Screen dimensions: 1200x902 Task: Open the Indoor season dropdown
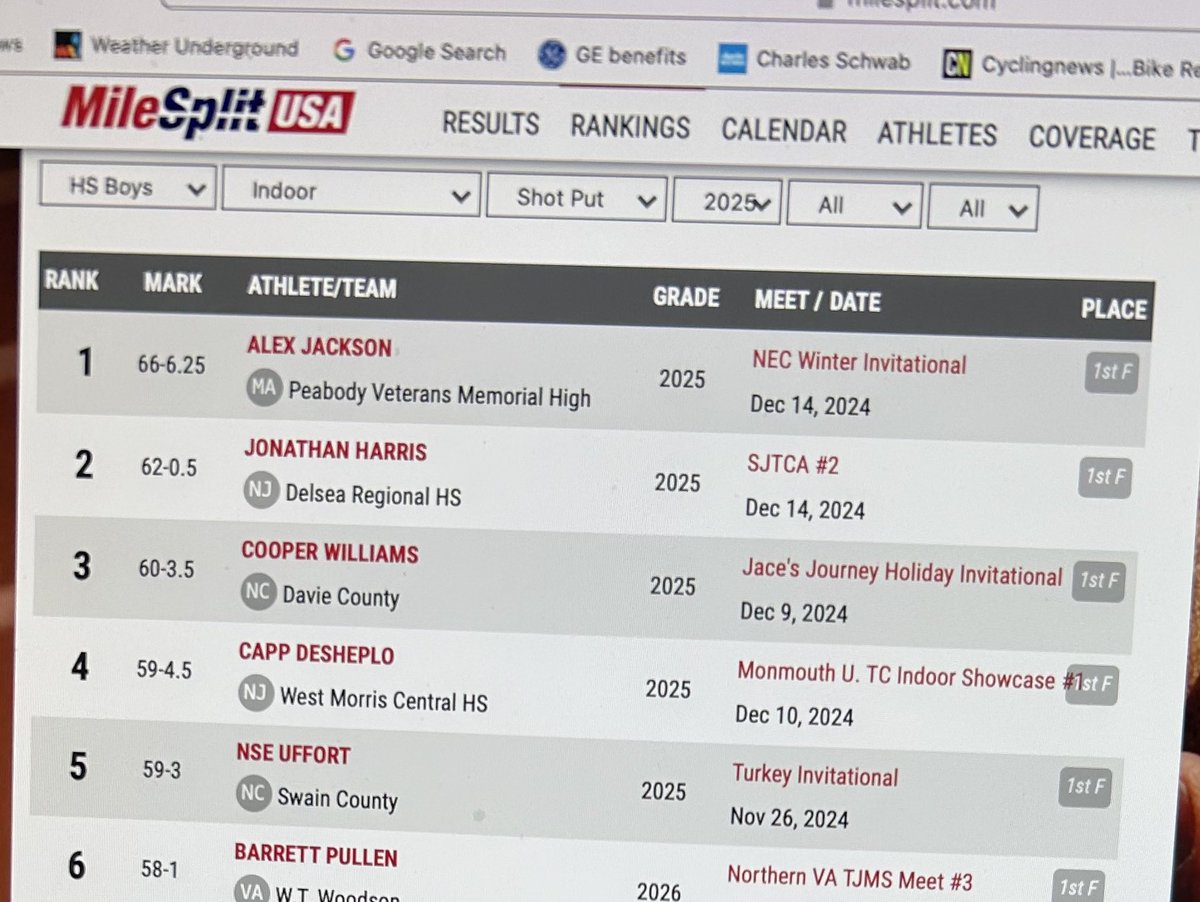(351, 192)
